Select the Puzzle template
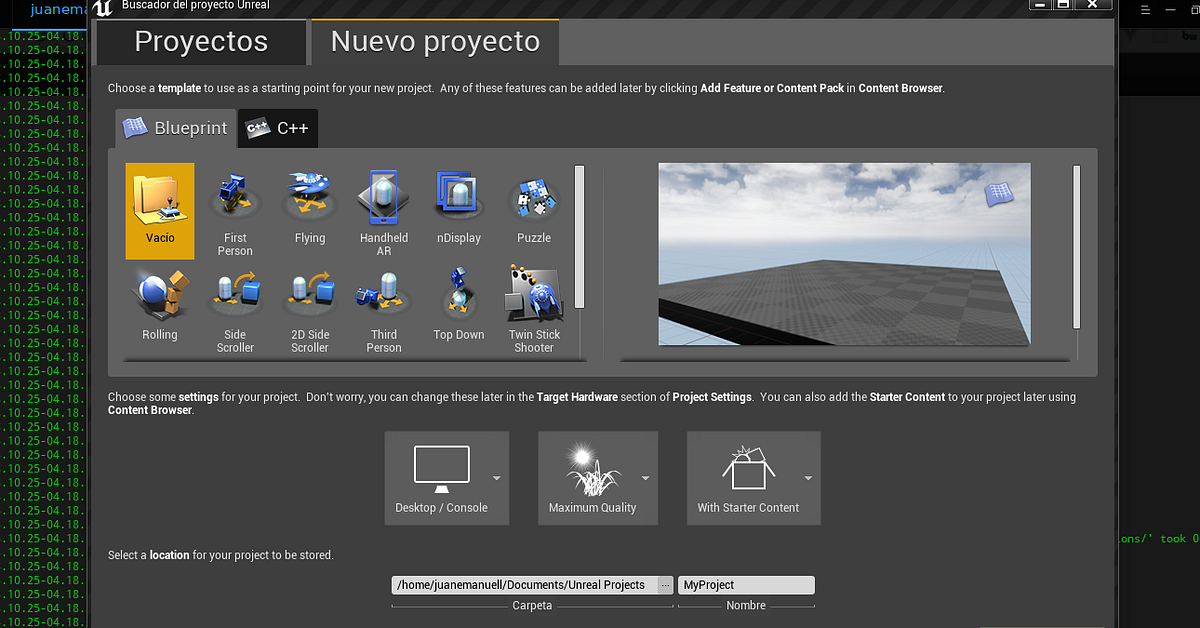 (534, 211)
